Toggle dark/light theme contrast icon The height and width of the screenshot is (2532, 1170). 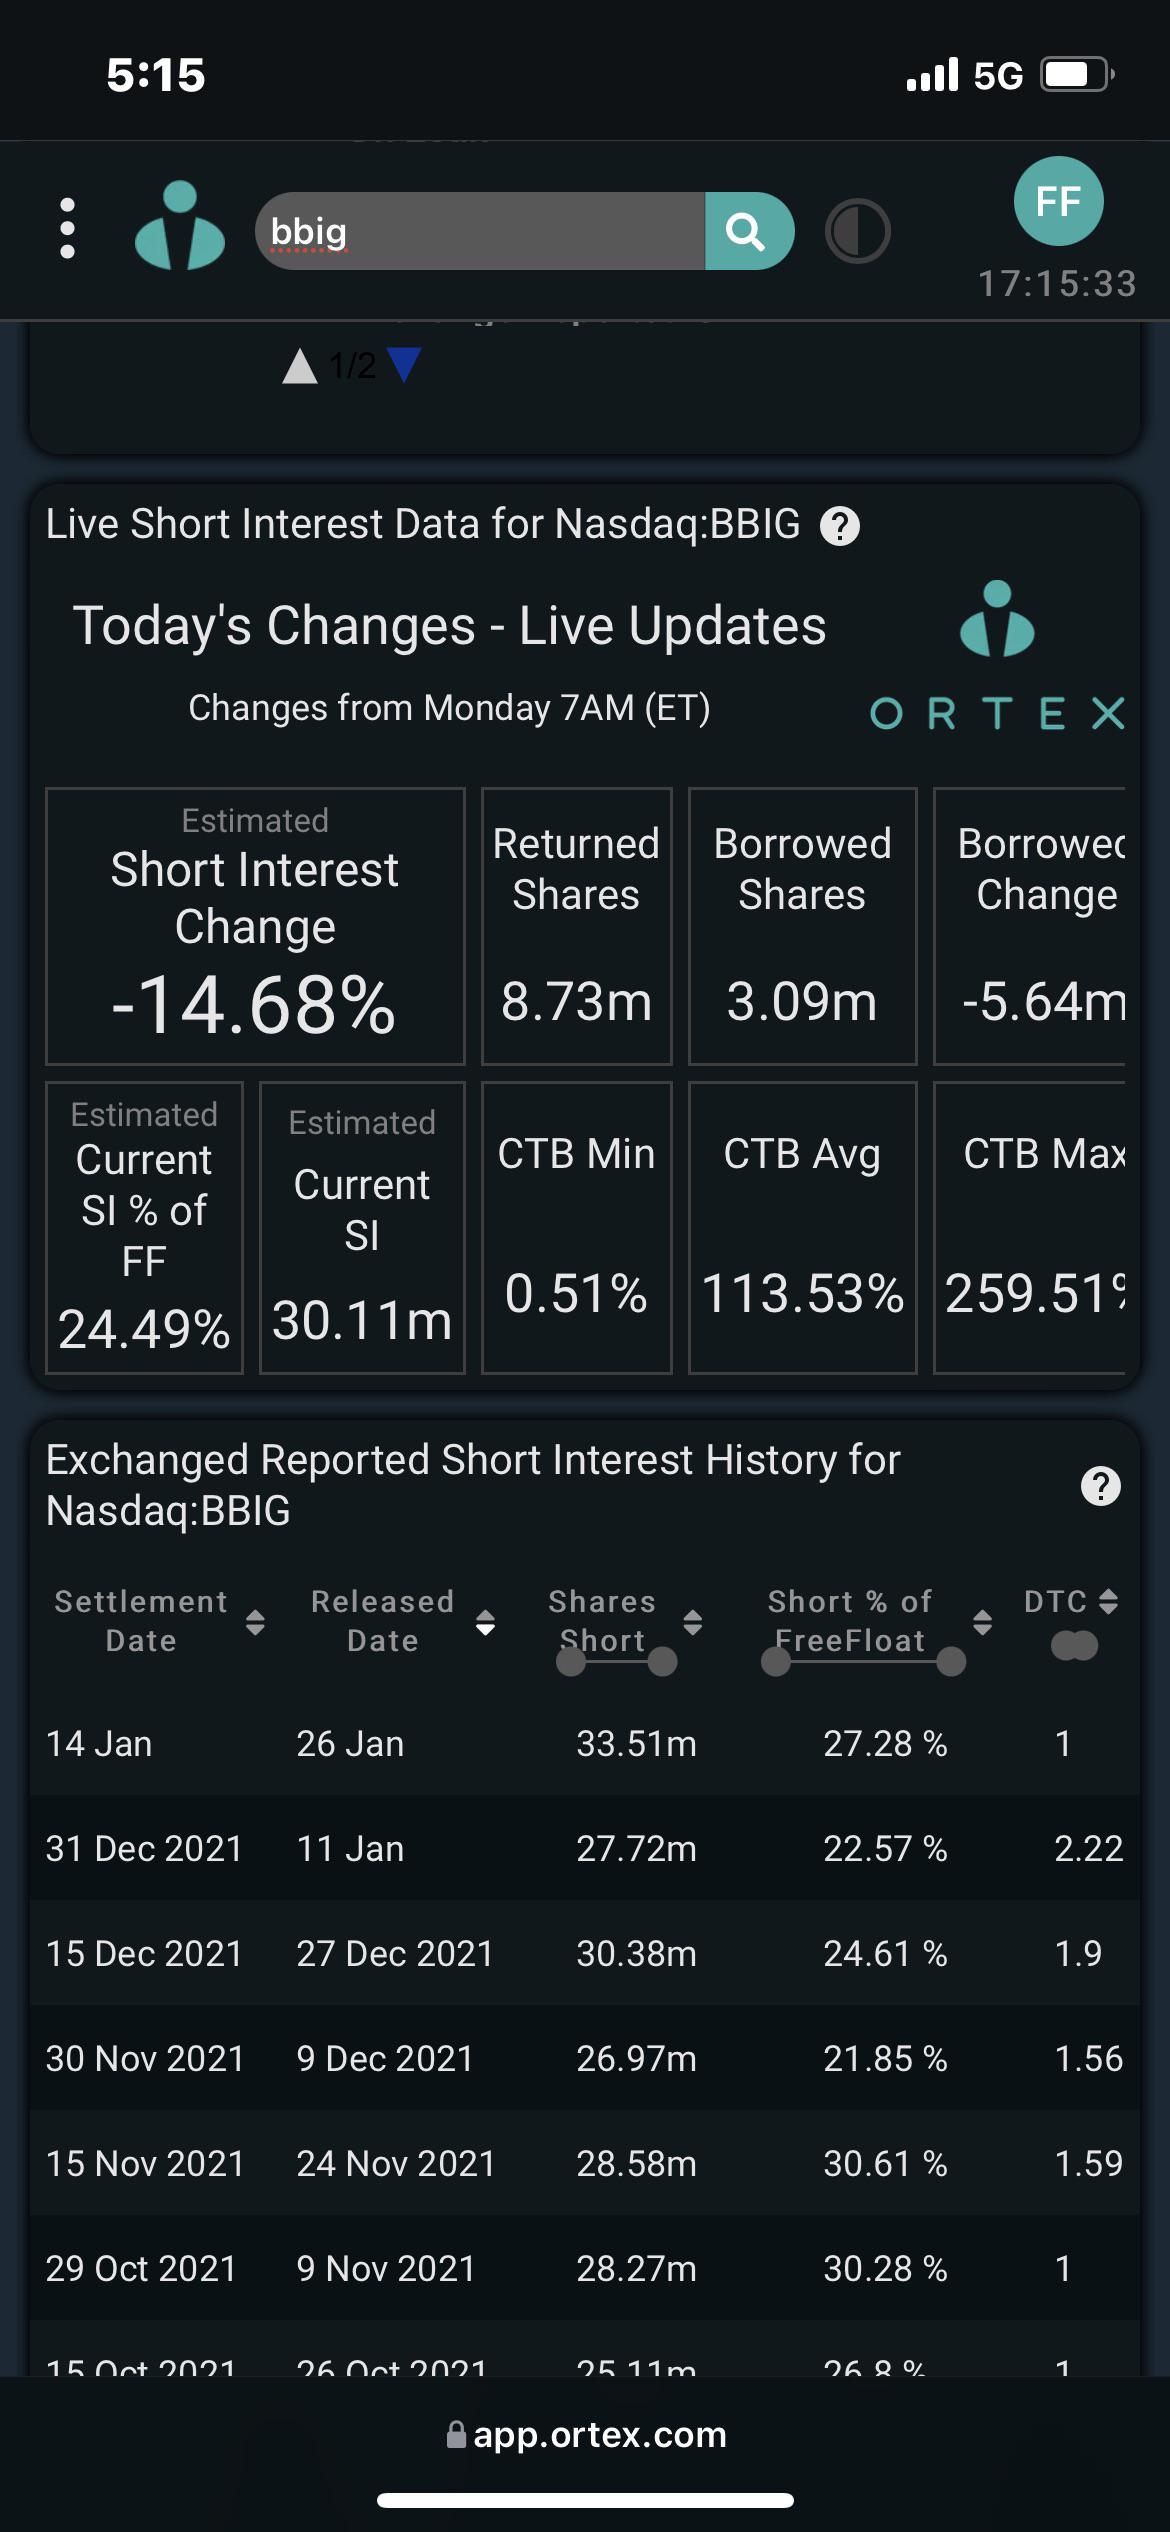click(857, 231)
